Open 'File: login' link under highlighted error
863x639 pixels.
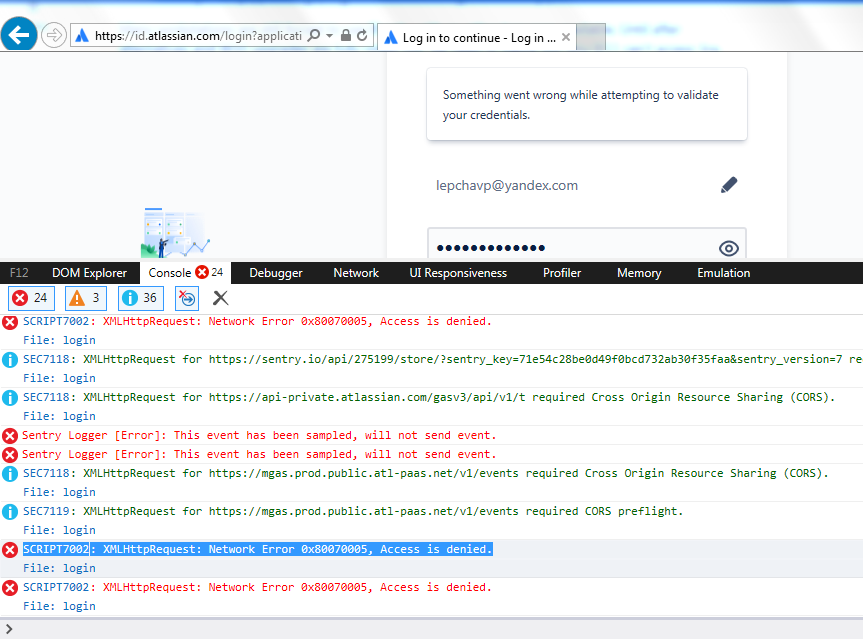pyautogui.click(x=59, y=568)
